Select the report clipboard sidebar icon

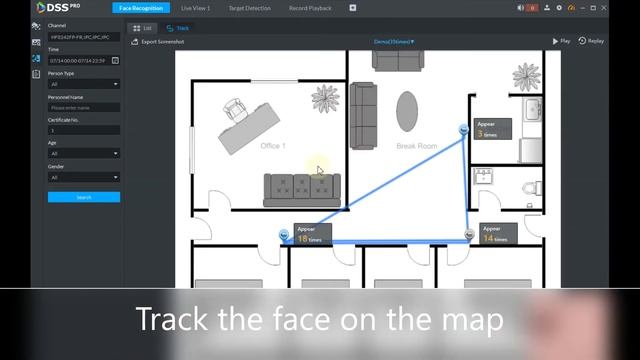coord(36,74)
